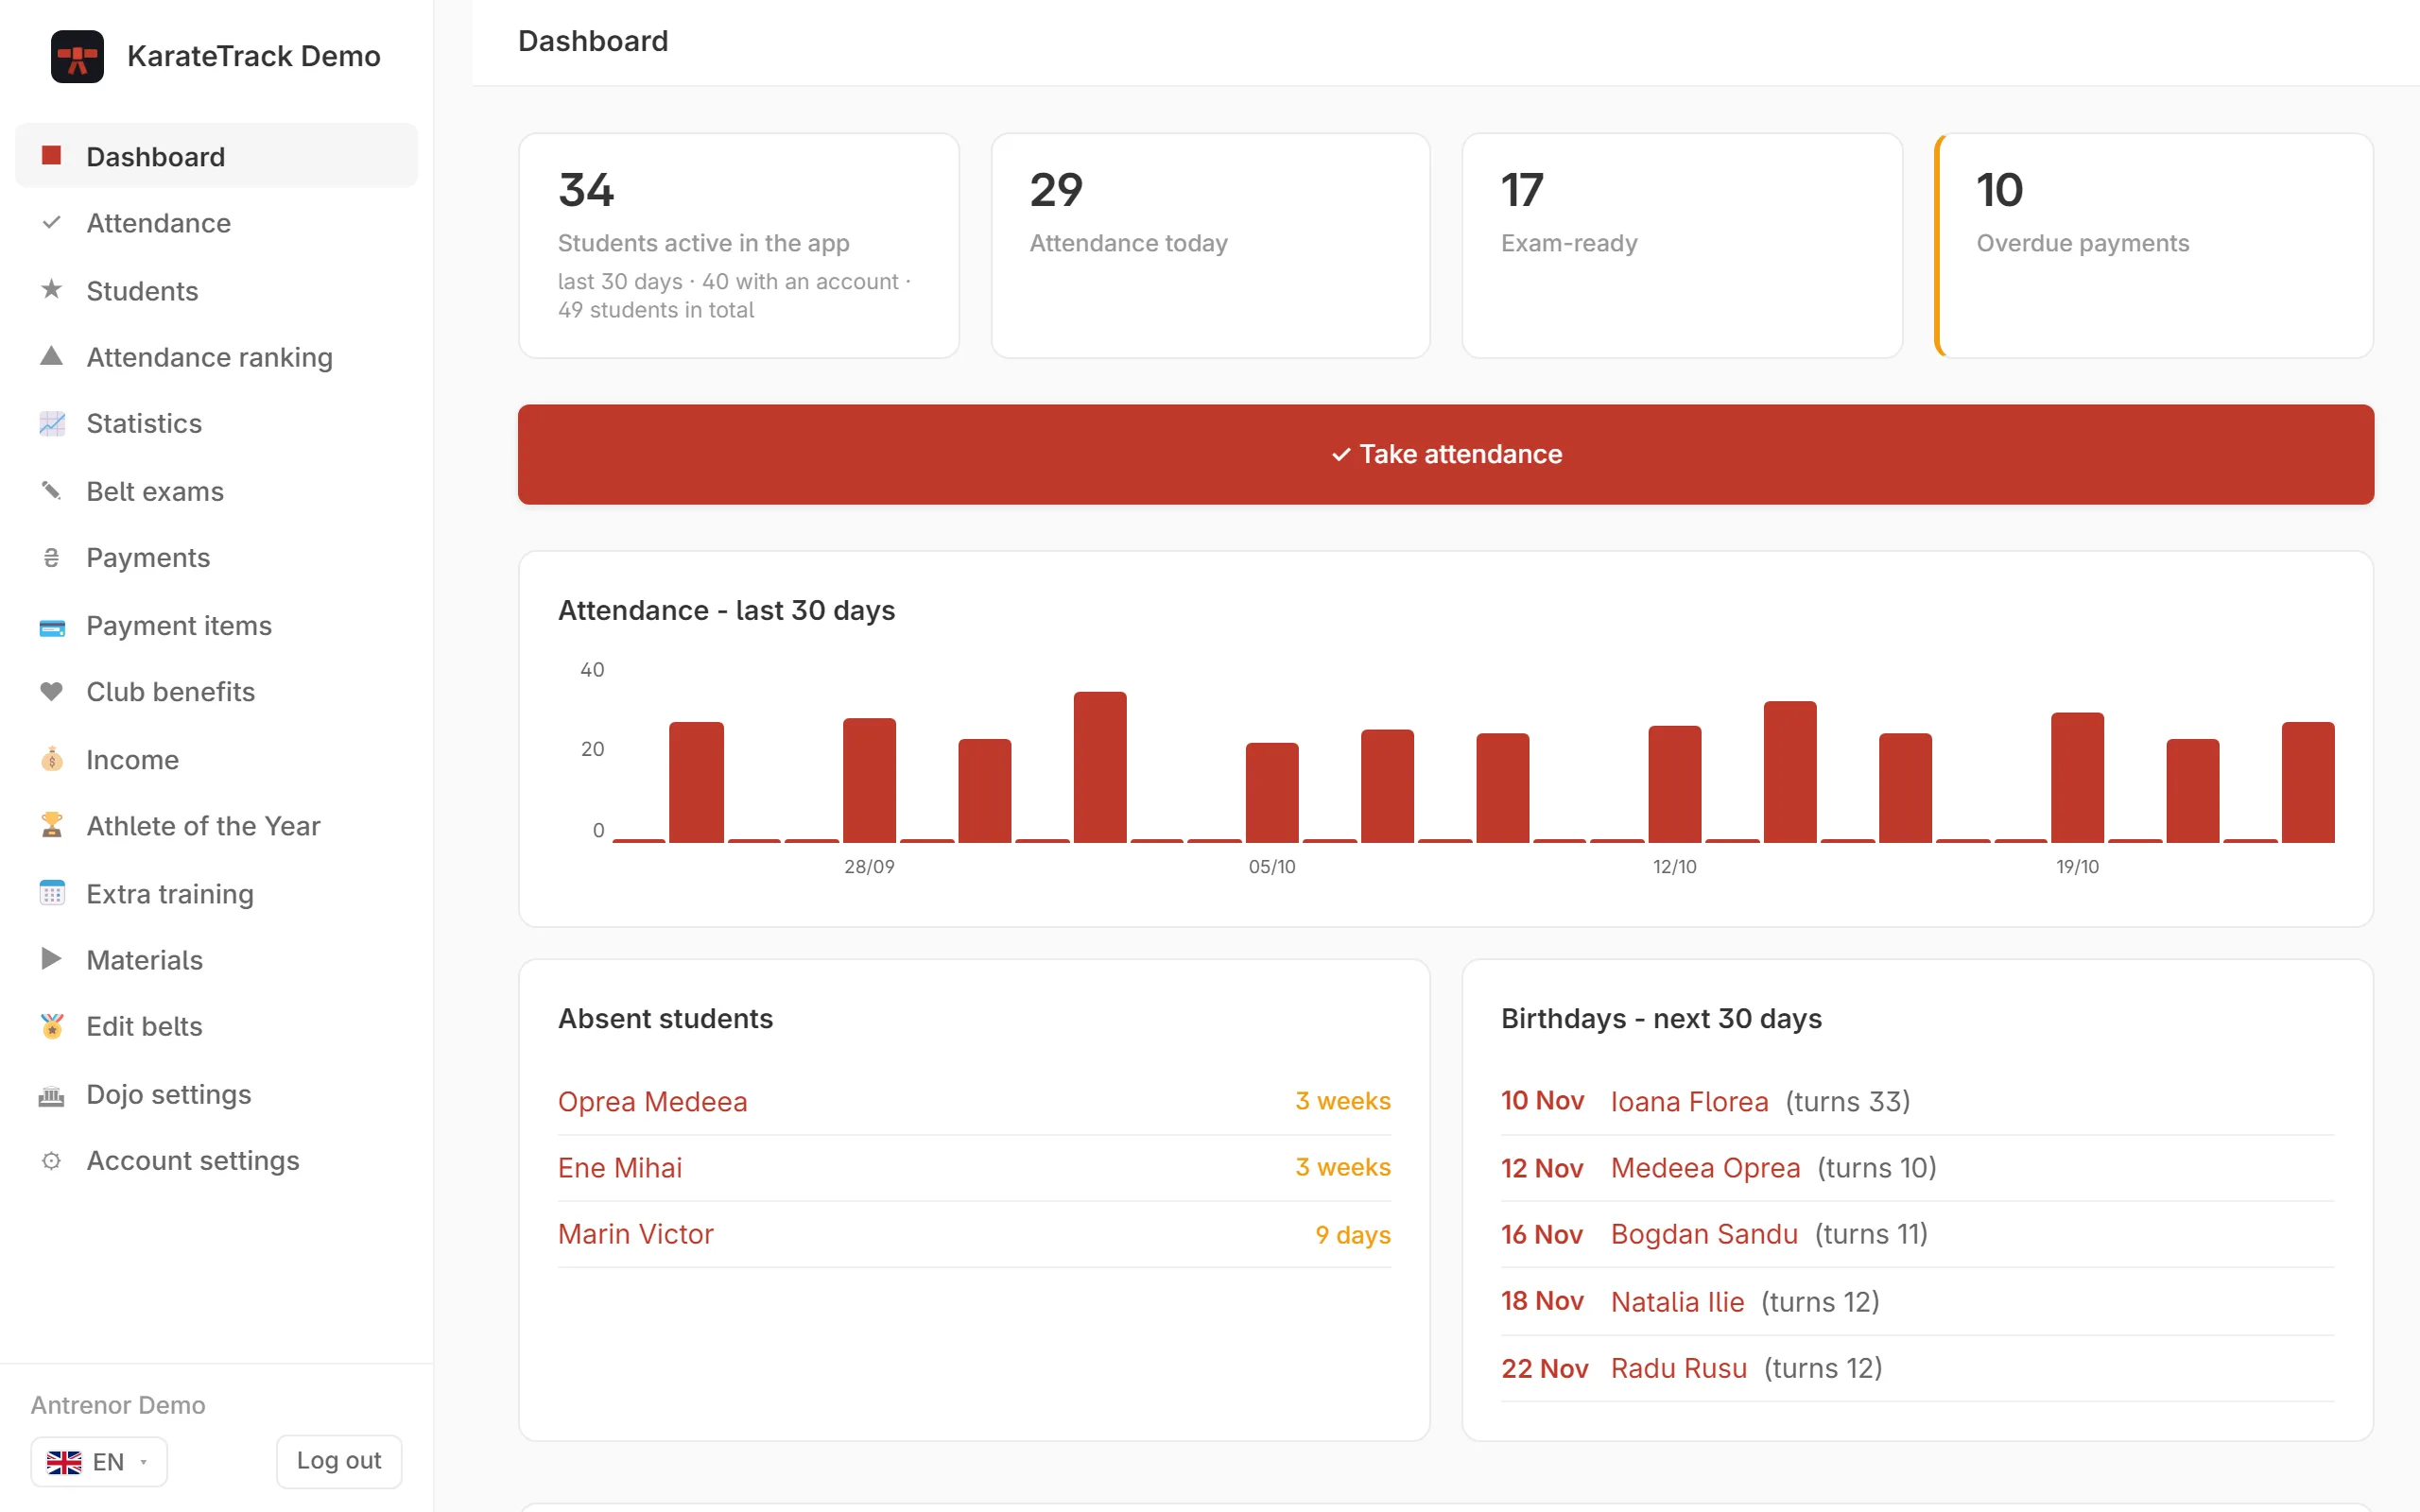Click the Belt exams pencil icon
This screenshot has height=1512, width=2420.
pos(51,490)
